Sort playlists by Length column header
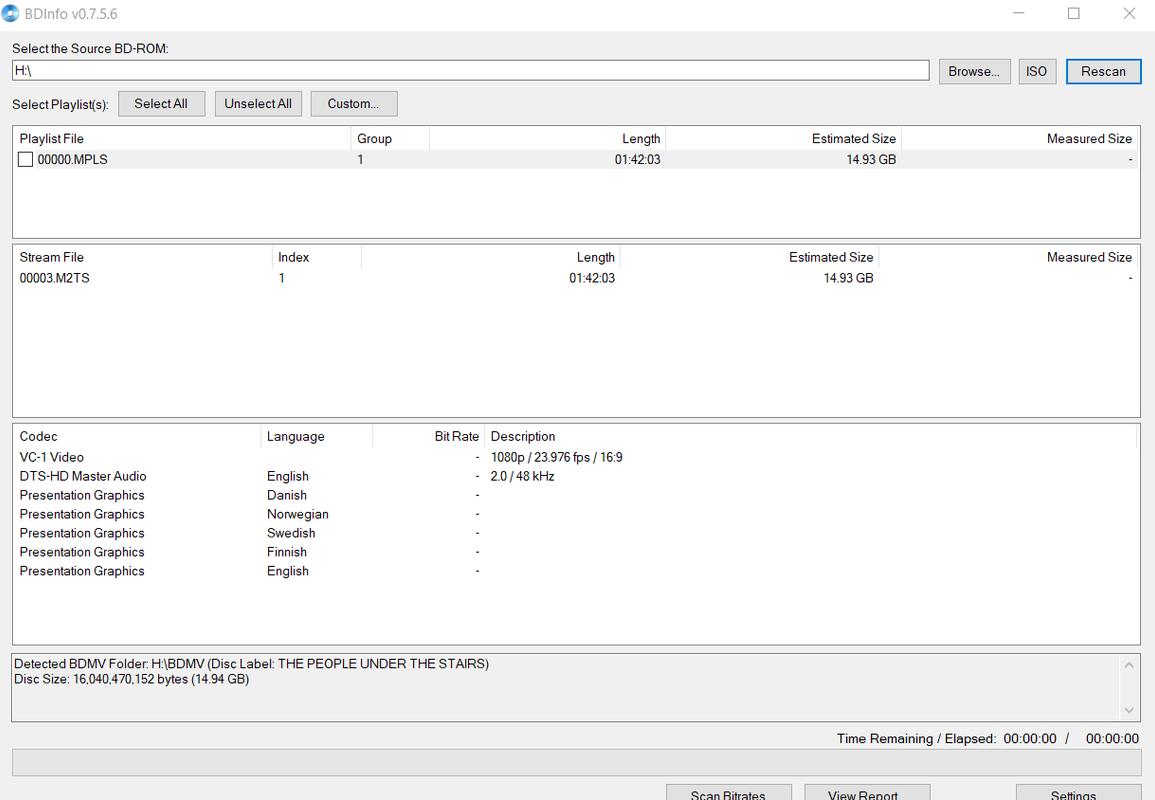The width and height of the screenshot is (1155, 800). pyautogui.click(x=547, y=138)
